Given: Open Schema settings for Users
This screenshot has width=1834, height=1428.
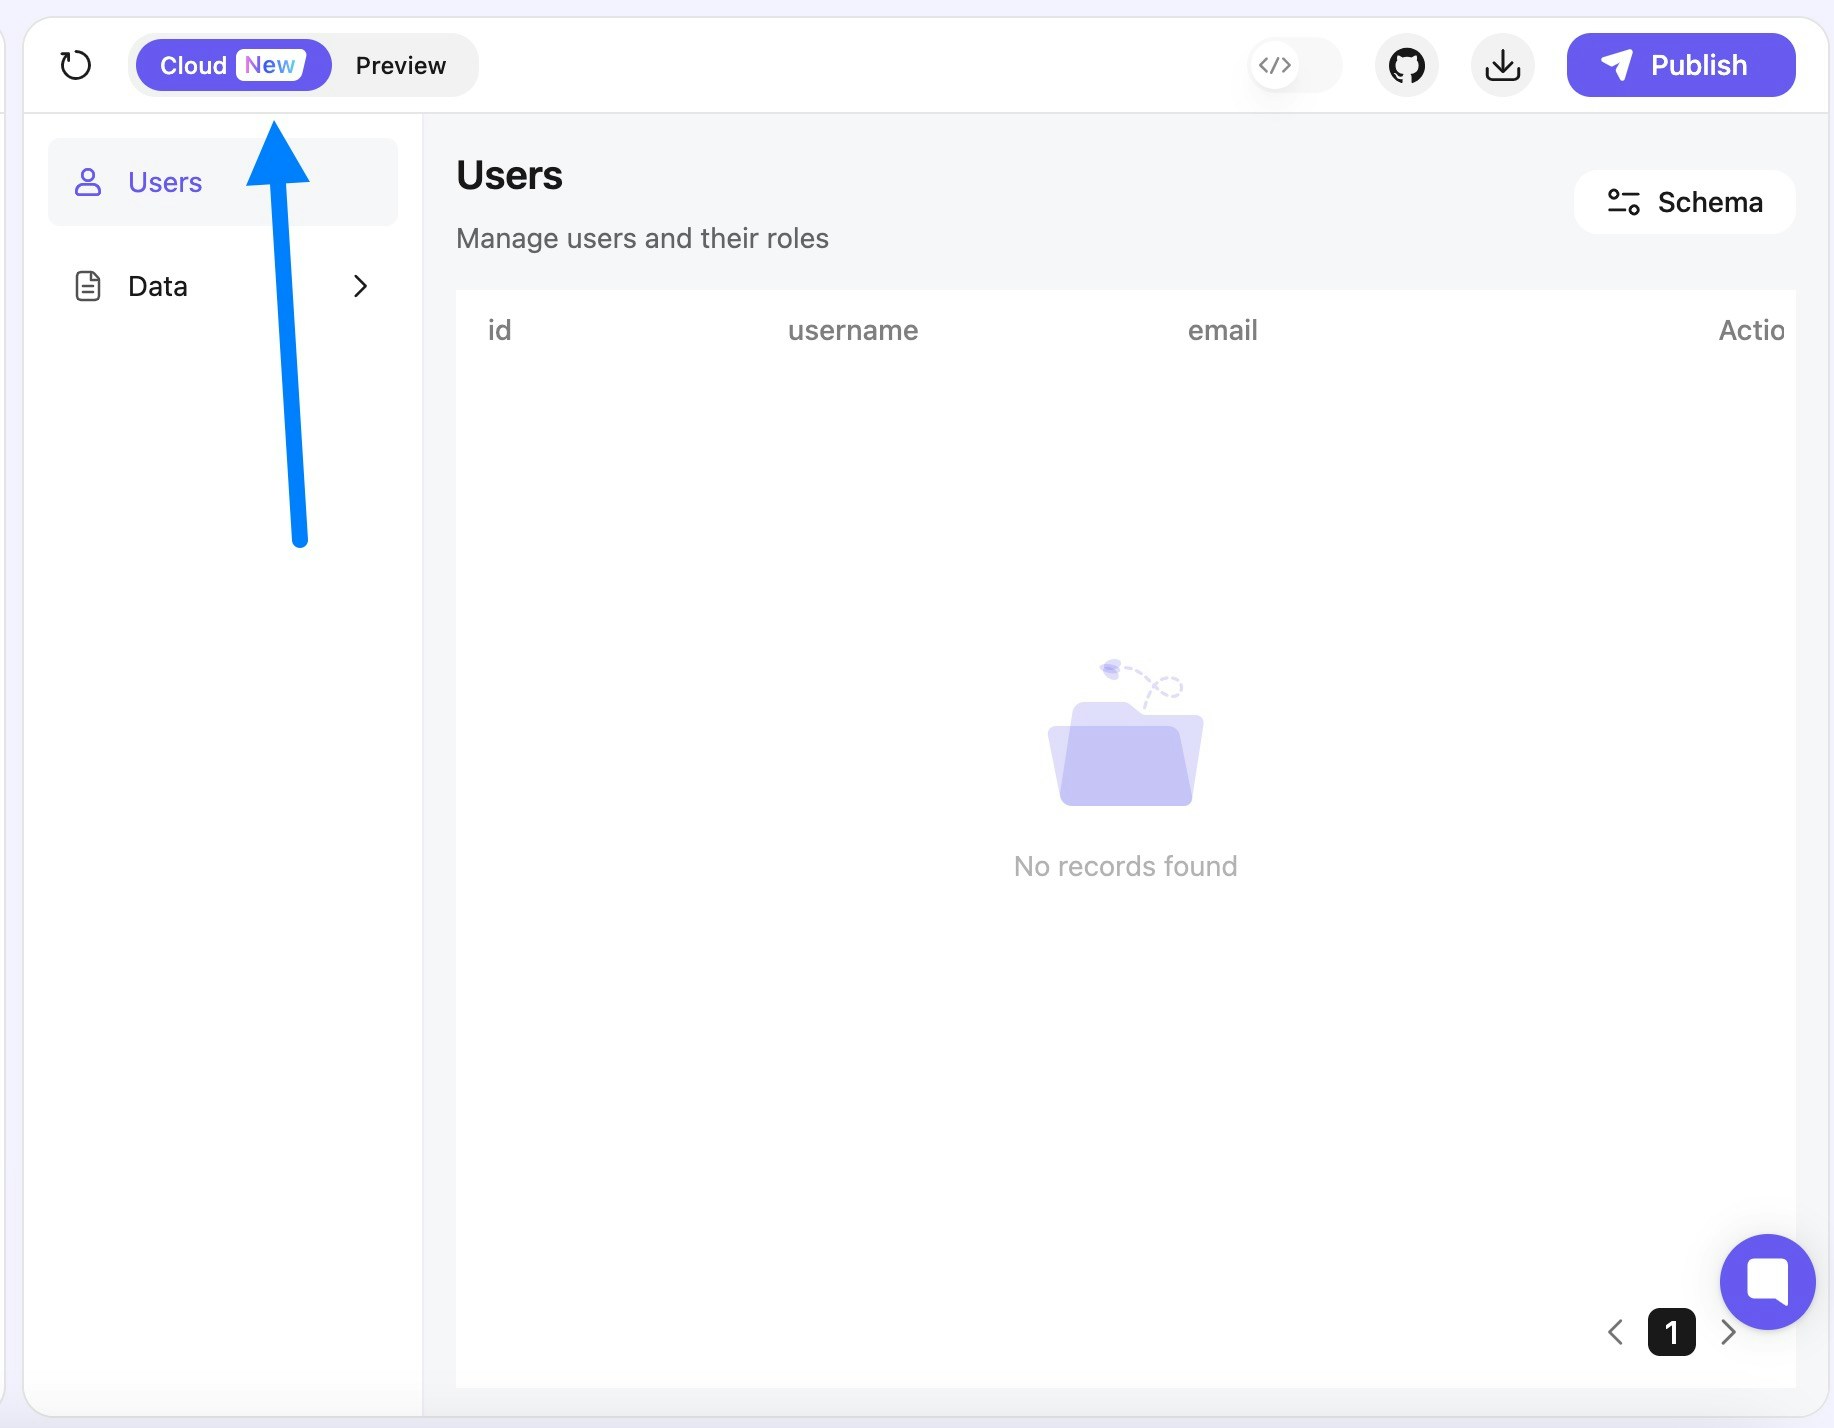Looking at the screenshot, I should click(1684, 201).
